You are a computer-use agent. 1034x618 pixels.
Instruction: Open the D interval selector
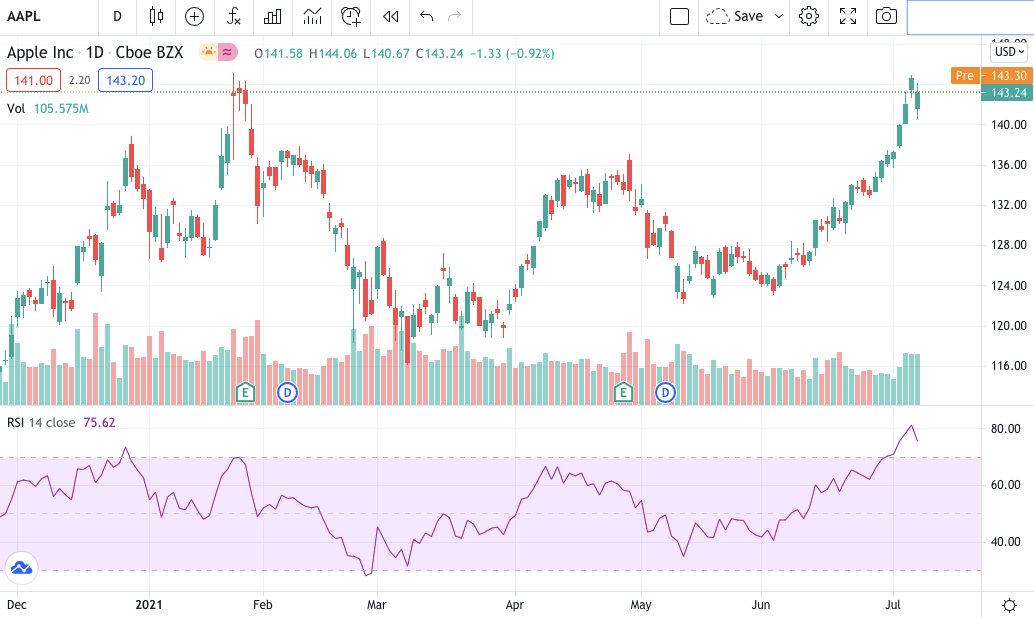click(117, 16)
